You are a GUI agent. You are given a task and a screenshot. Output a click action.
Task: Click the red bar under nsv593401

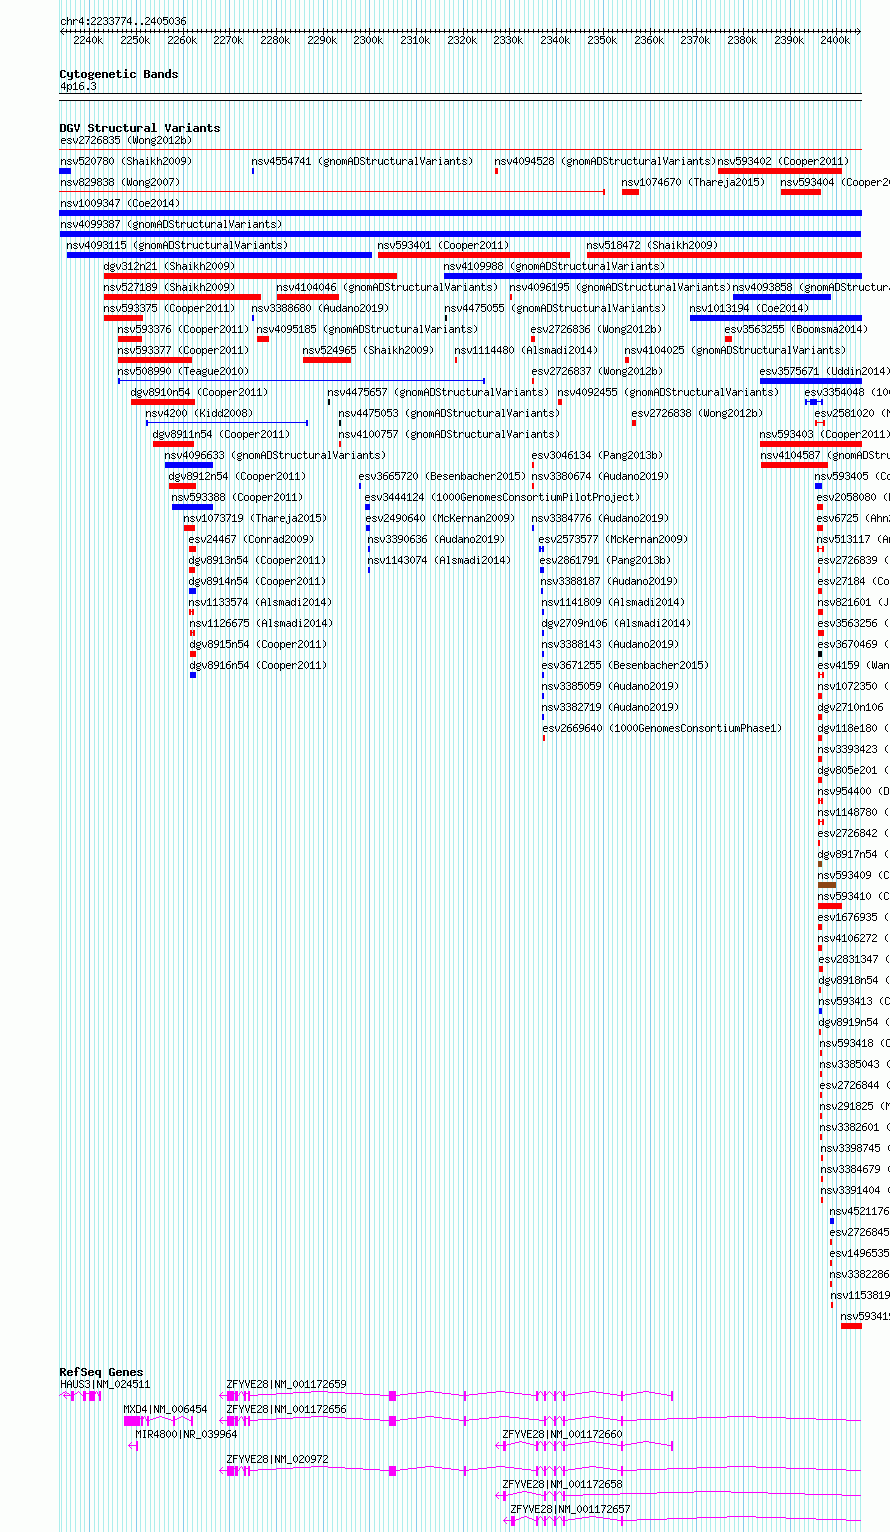[x=474, y=255]
